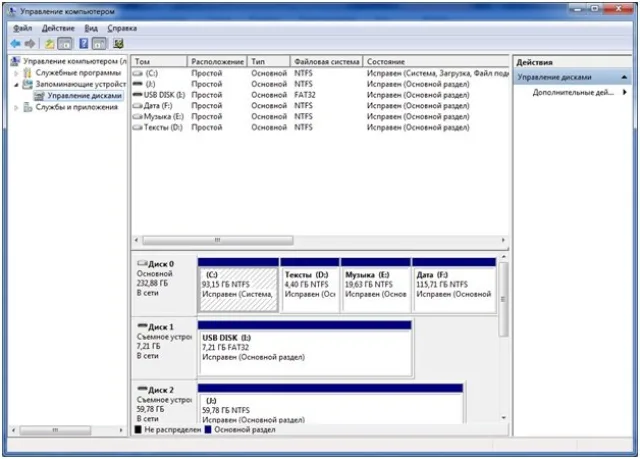Click Состояние cell of the (C:) row

click(438, 73)
